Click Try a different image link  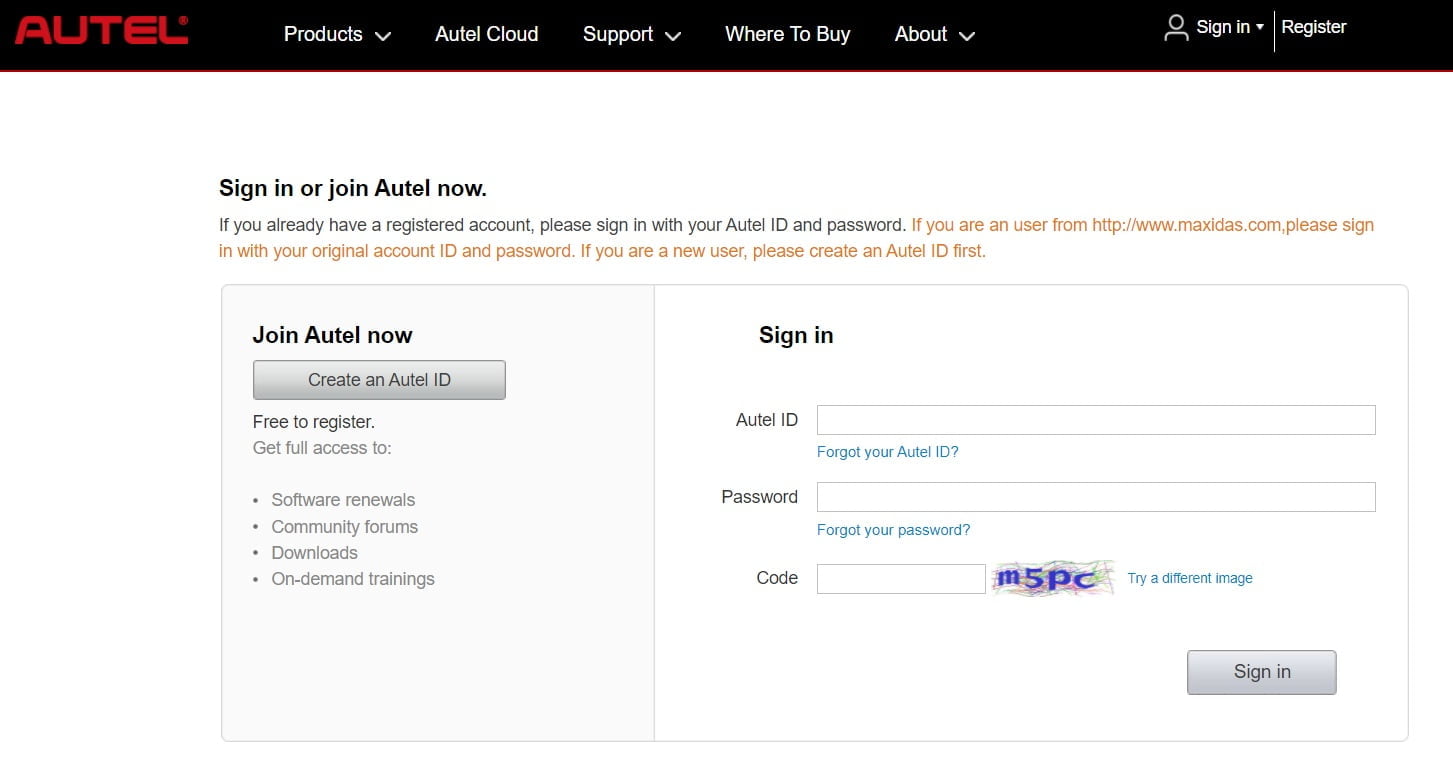1190,578
